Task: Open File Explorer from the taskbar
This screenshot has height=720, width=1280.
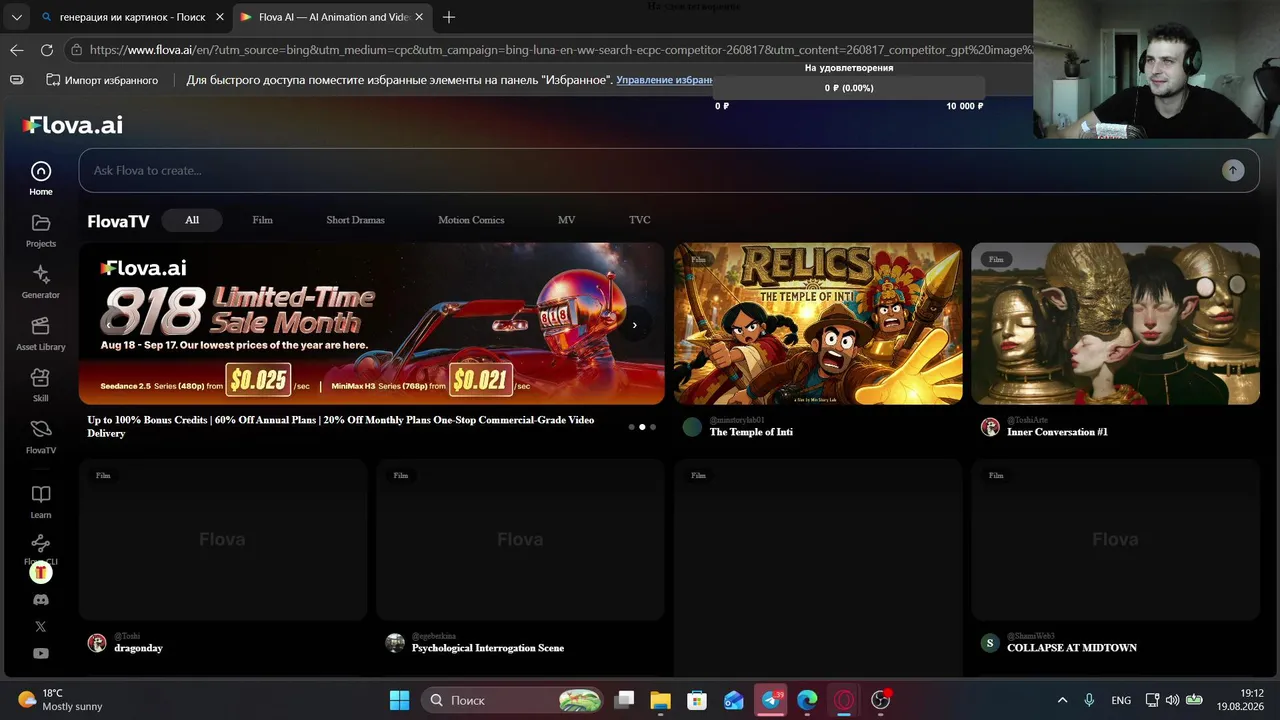Action: [660, 700]
